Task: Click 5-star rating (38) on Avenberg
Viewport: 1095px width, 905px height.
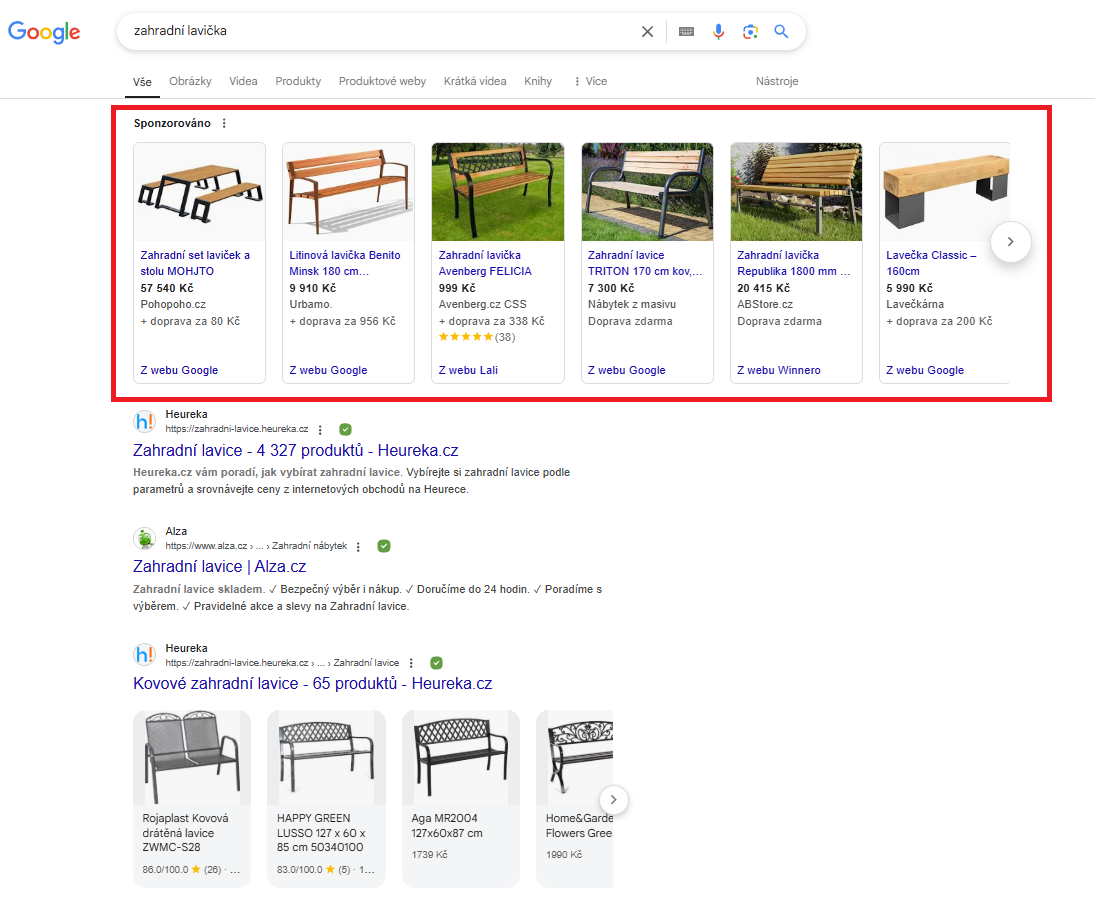Action: pos(477,337)
